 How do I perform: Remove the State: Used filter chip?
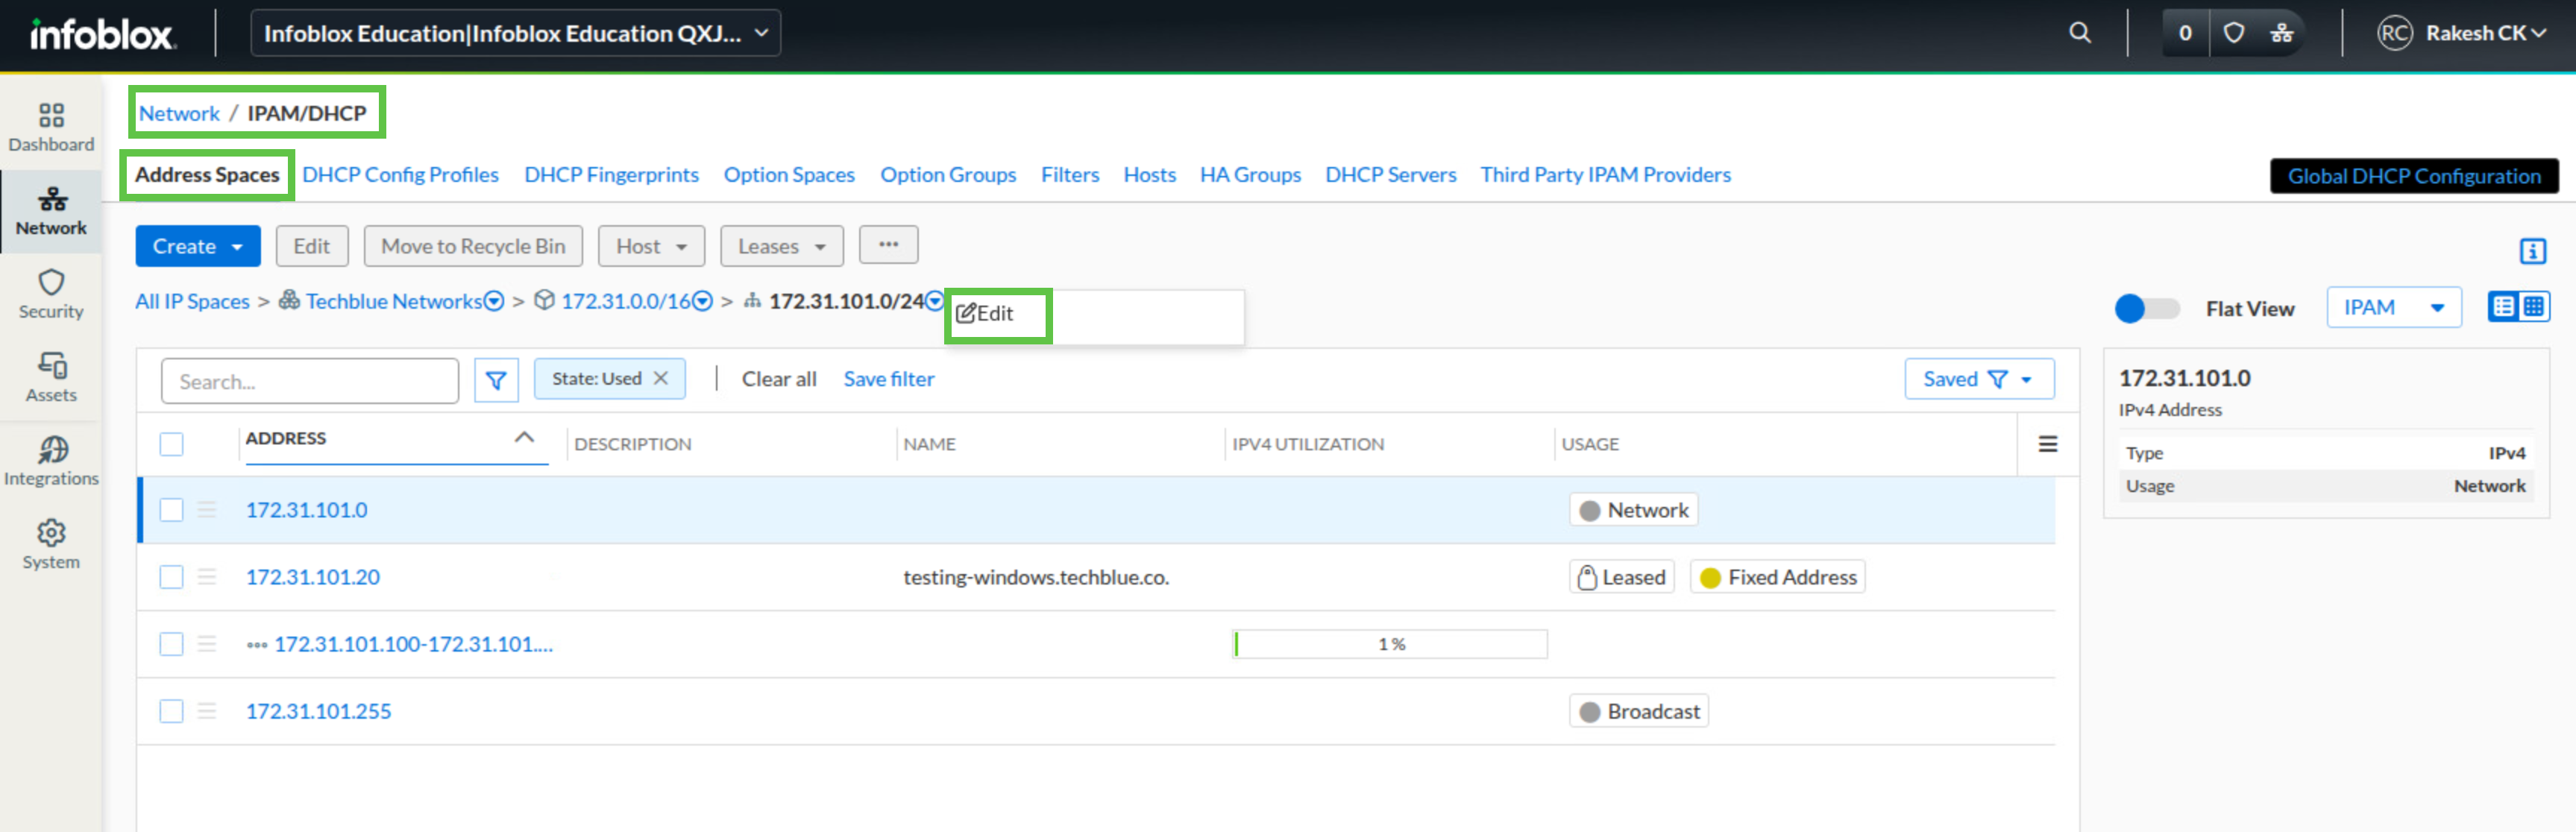click(x=661, y=378)
